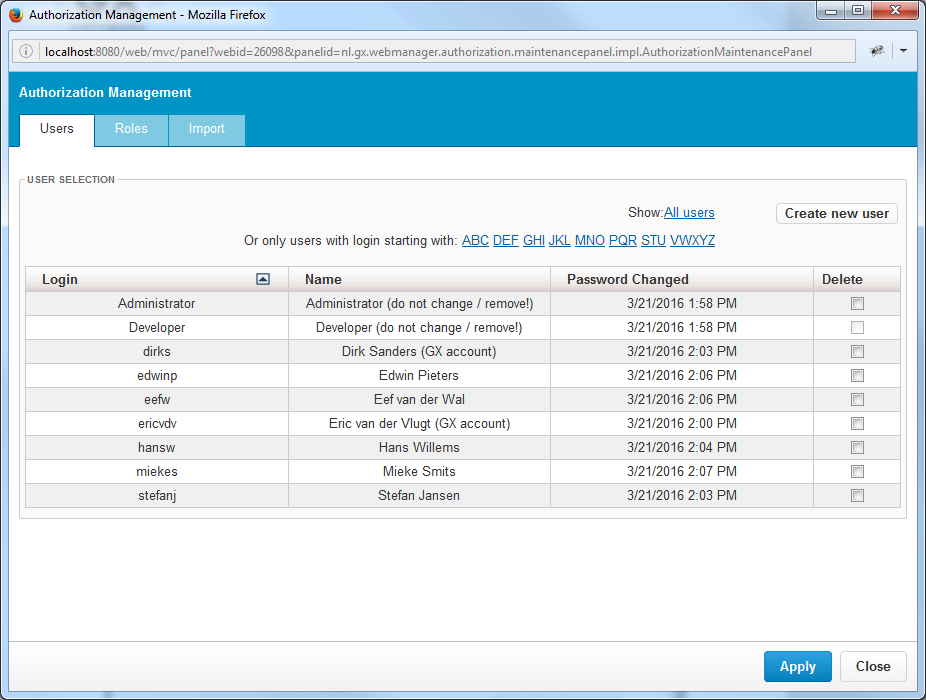
Task: Open the Roles tab
Action: 131,129
